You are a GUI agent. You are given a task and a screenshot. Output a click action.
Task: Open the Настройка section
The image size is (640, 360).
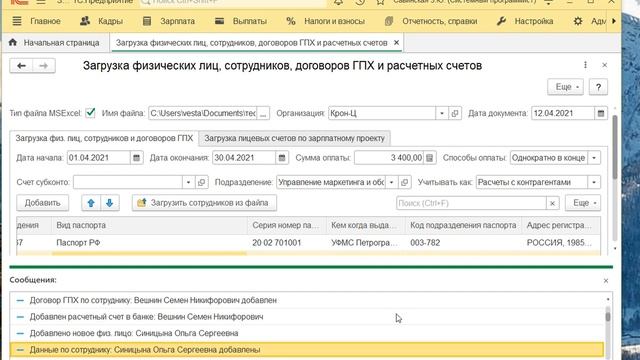(525, 21)
